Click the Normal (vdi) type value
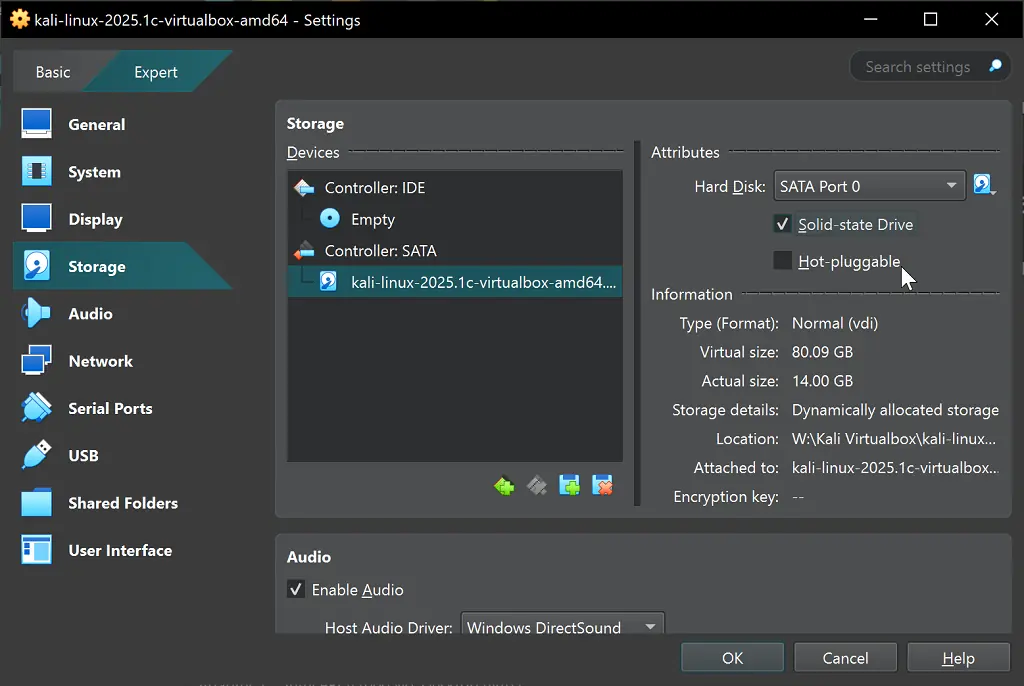This screenshot has height=686, width=1024. tap(835, 323)
